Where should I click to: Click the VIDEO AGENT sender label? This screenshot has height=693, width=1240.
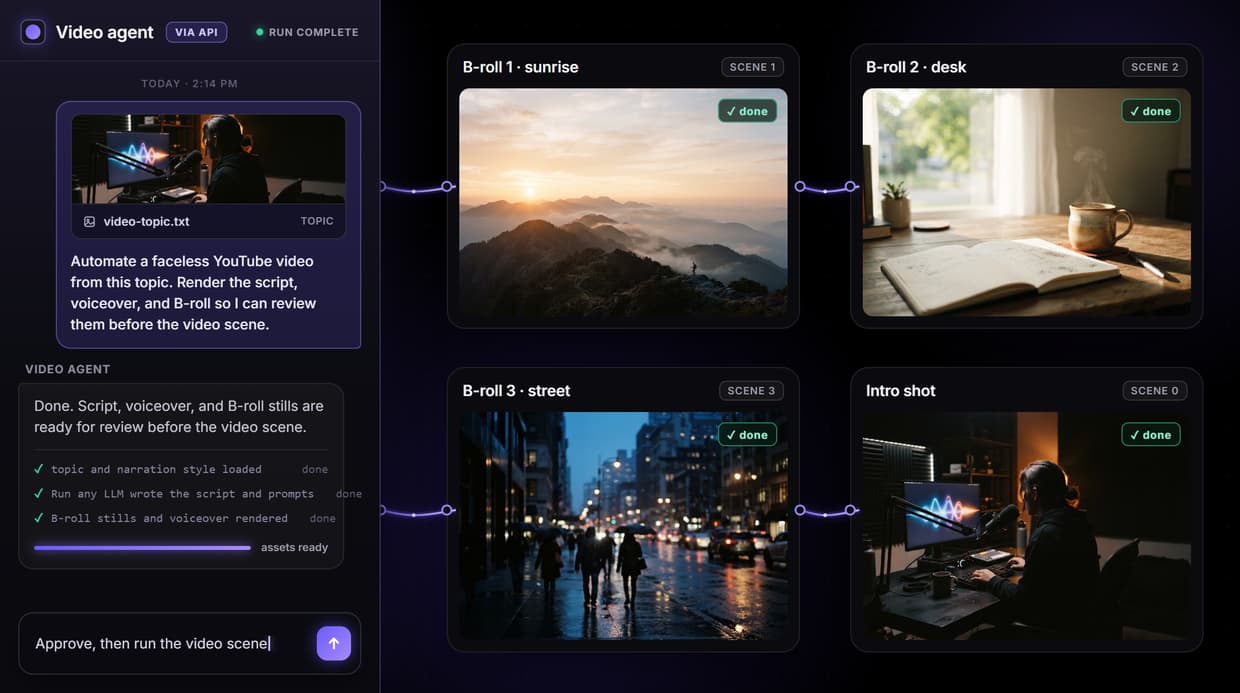(68, 369)
